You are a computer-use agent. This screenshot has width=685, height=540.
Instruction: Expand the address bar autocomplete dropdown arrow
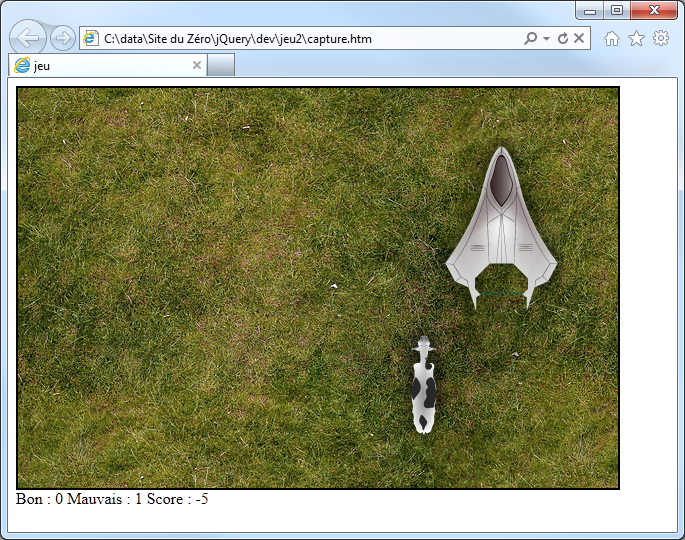pos(546,39)
